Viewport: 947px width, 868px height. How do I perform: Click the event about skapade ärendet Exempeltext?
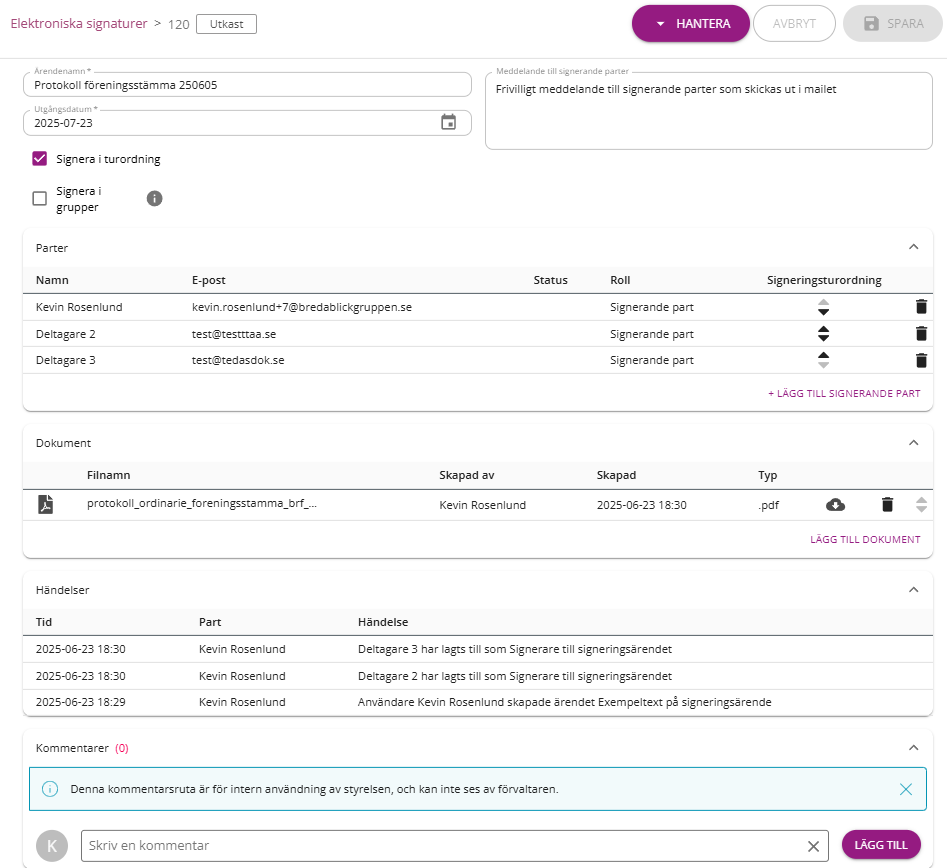point(565,702)
